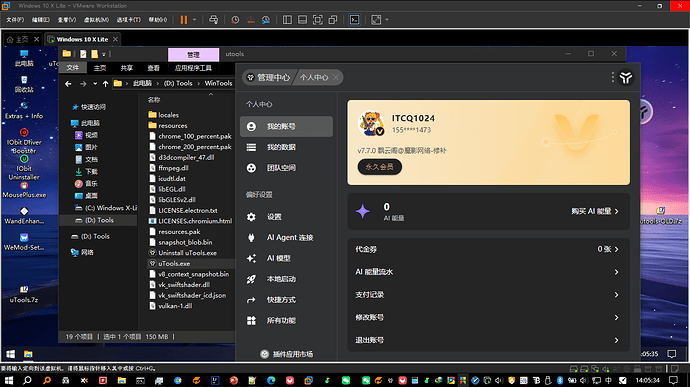Click guest Windows Start button
690x387 pixels.
(11, 354)
